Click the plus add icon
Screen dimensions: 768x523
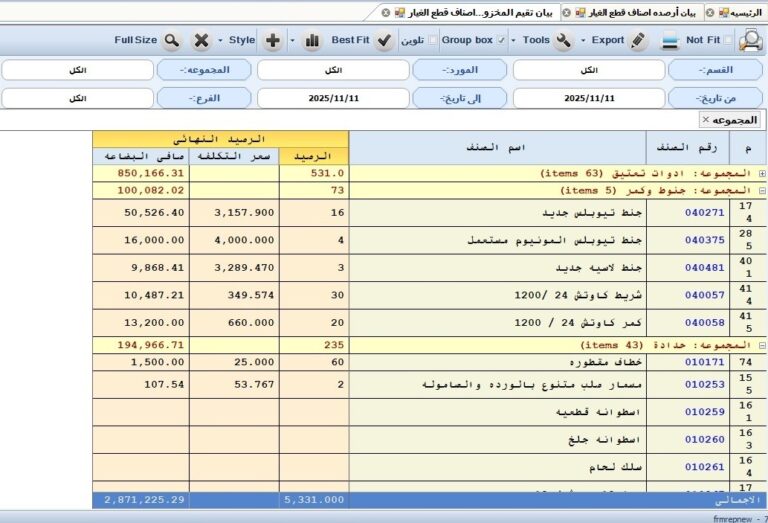tap(273, 40)
